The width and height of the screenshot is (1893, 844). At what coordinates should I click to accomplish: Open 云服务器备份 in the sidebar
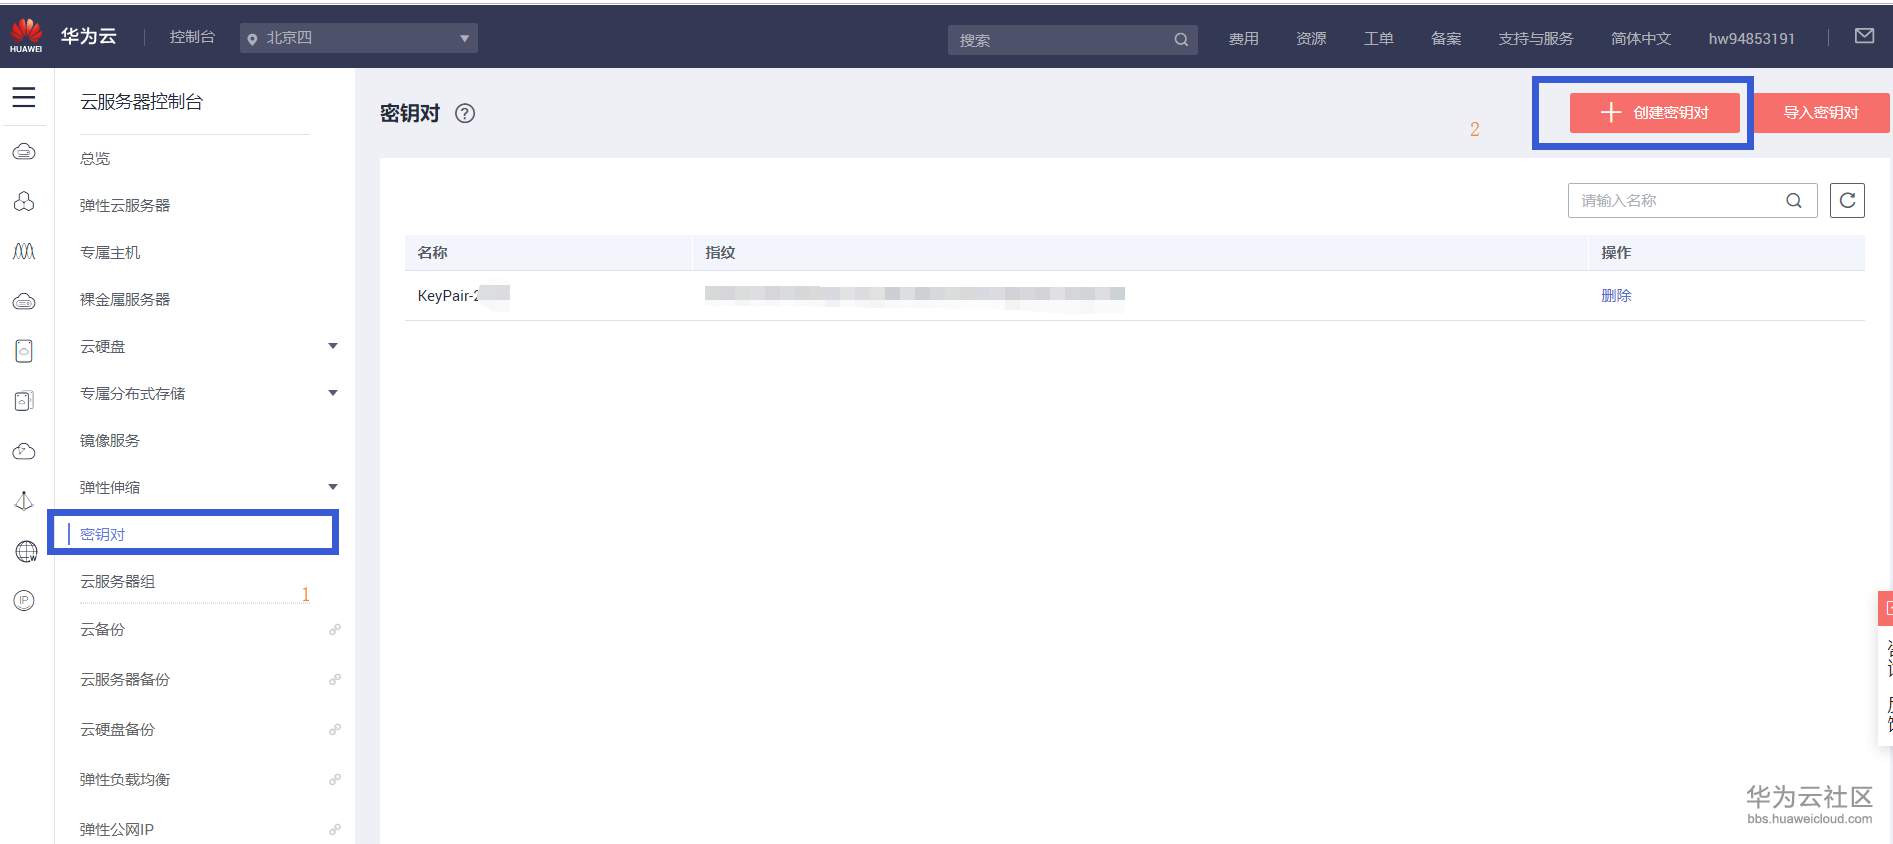coord(125,679)
